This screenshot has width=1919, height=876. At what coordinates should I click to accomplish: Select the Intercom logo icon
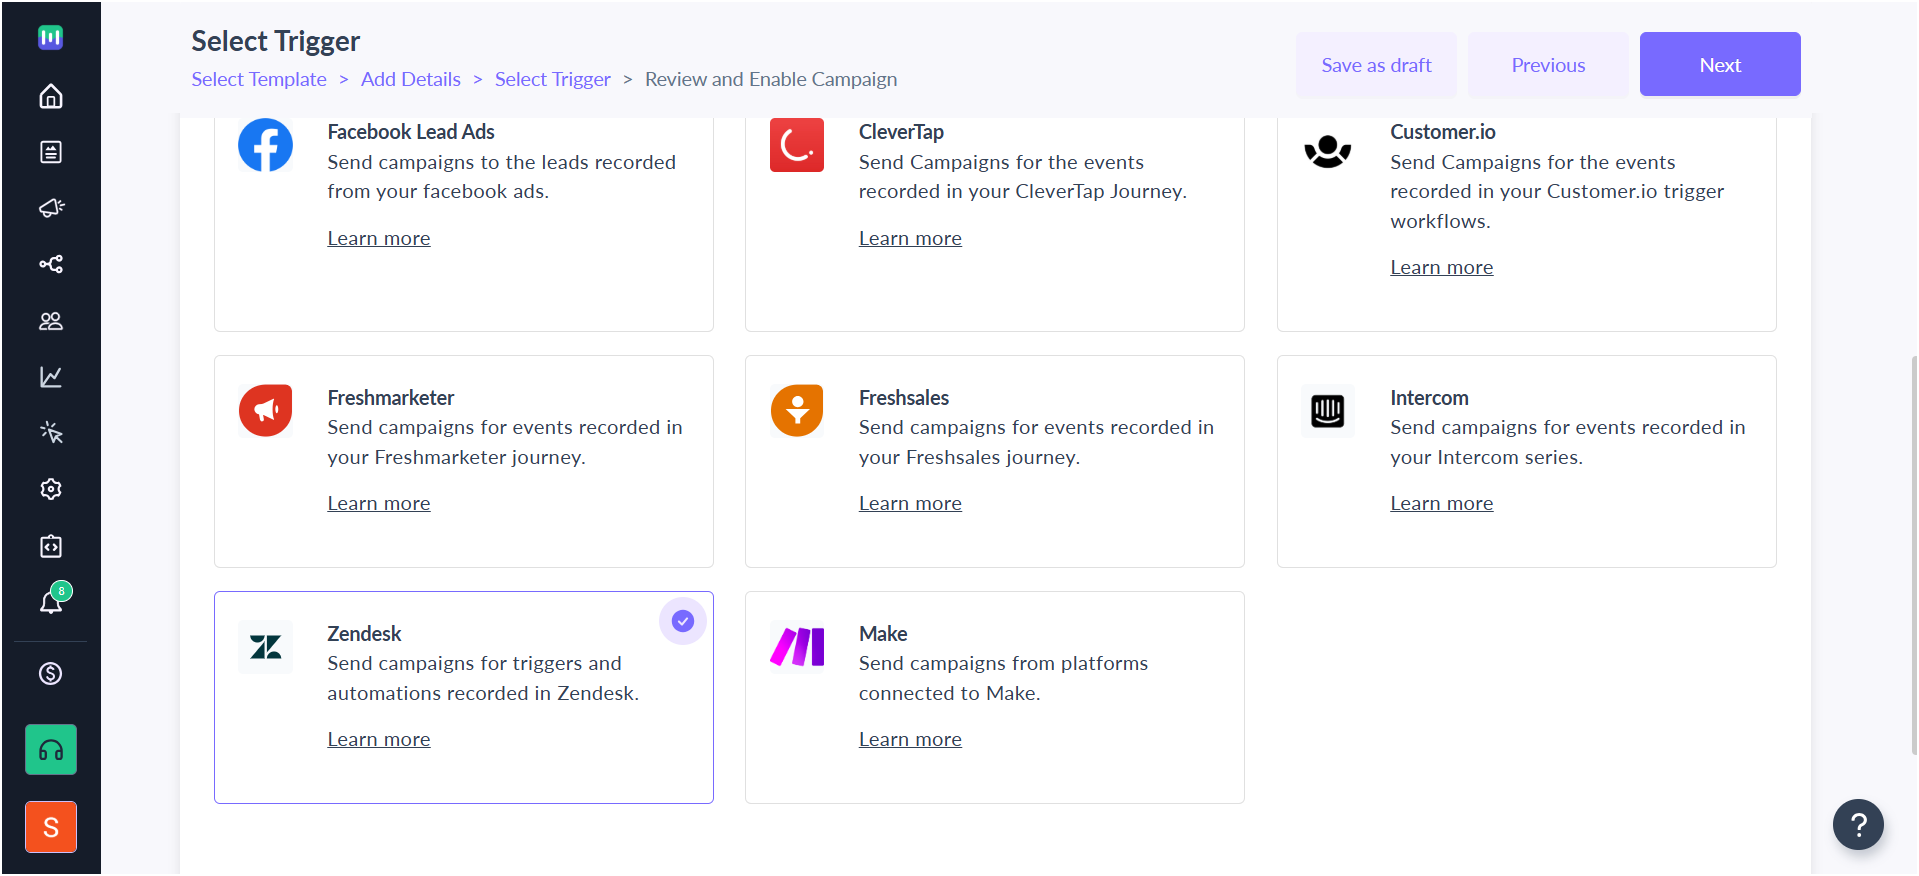1328,411
